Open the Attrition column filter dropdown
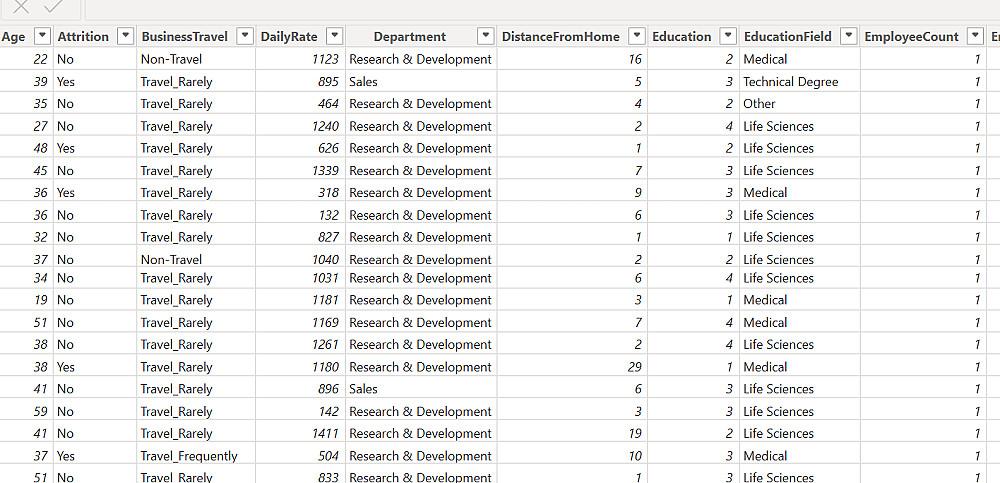This screenshot has width=1000, height=483. pyautogui.click(x=125, y=37)
